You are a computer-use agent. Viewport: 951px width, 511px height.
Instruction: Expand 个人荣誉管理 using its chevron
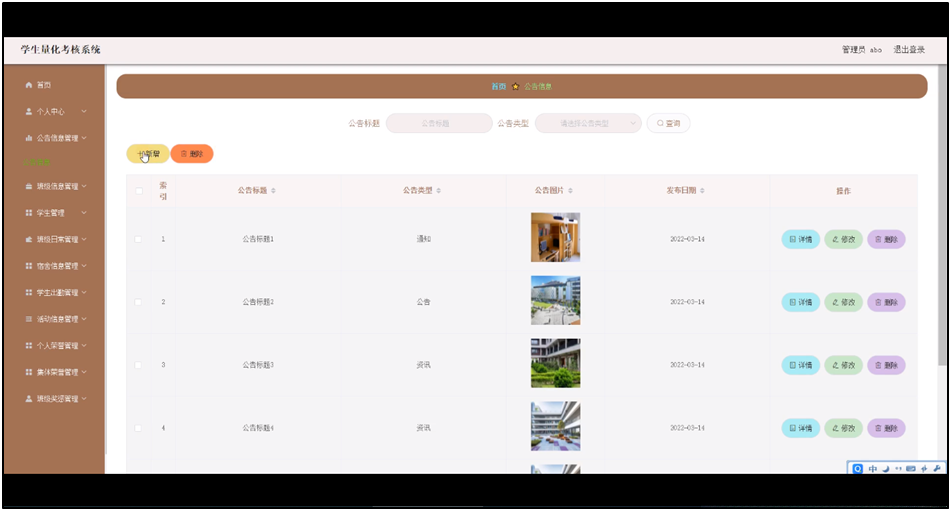[84, 346]
